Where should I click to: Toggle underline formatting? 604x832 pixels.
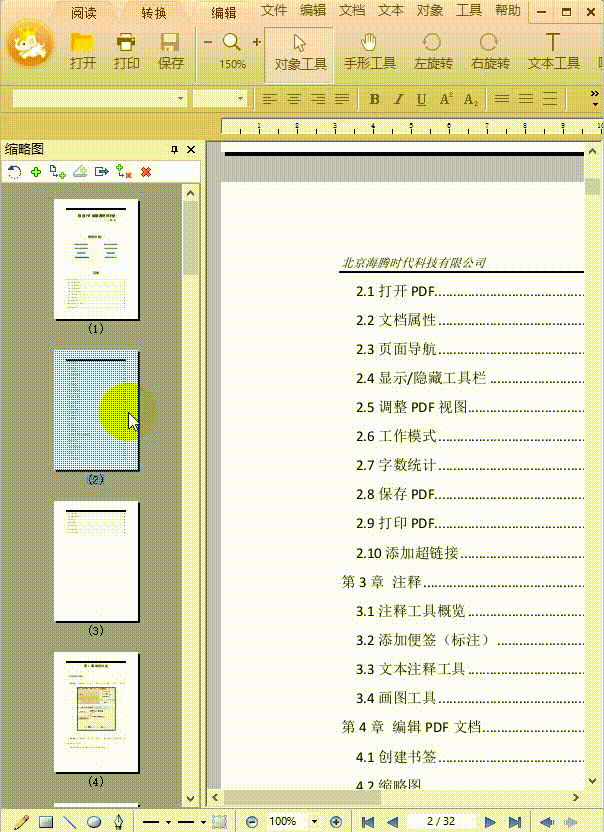click(421, 99)
